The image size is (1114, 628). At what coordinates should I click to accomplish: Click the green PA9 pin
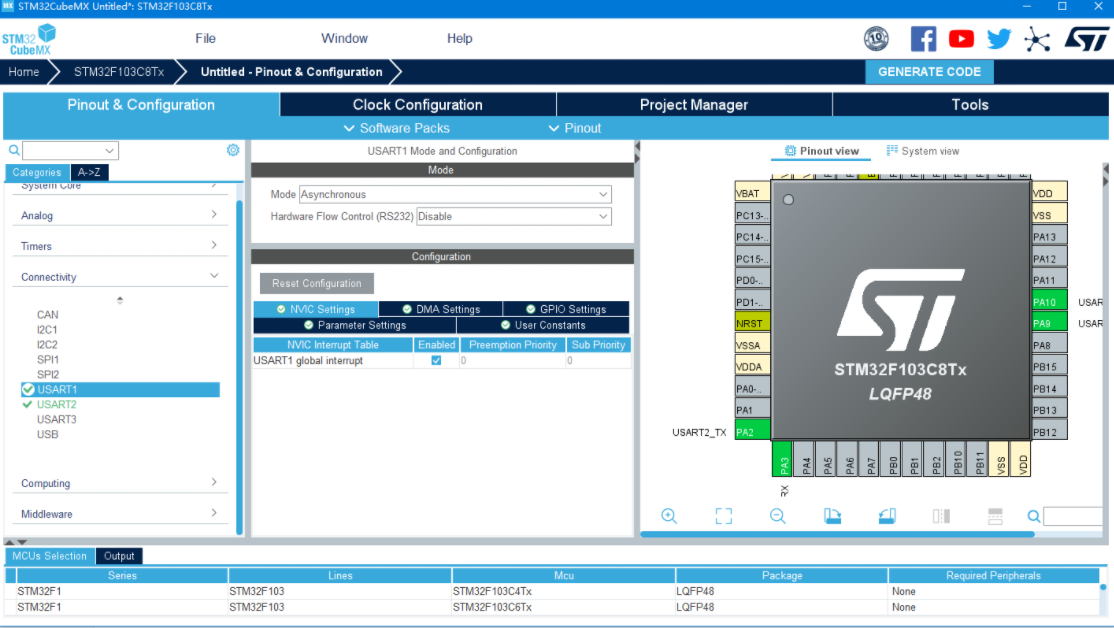[x=1049, y=323]
